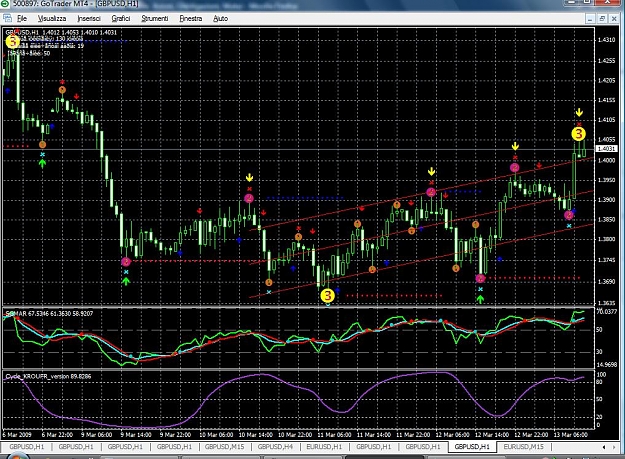The height and width of the screenshot is (459, 625).
Task: Switch to the GBPUSD,H4 chart tab
Action: pos(275,447)
